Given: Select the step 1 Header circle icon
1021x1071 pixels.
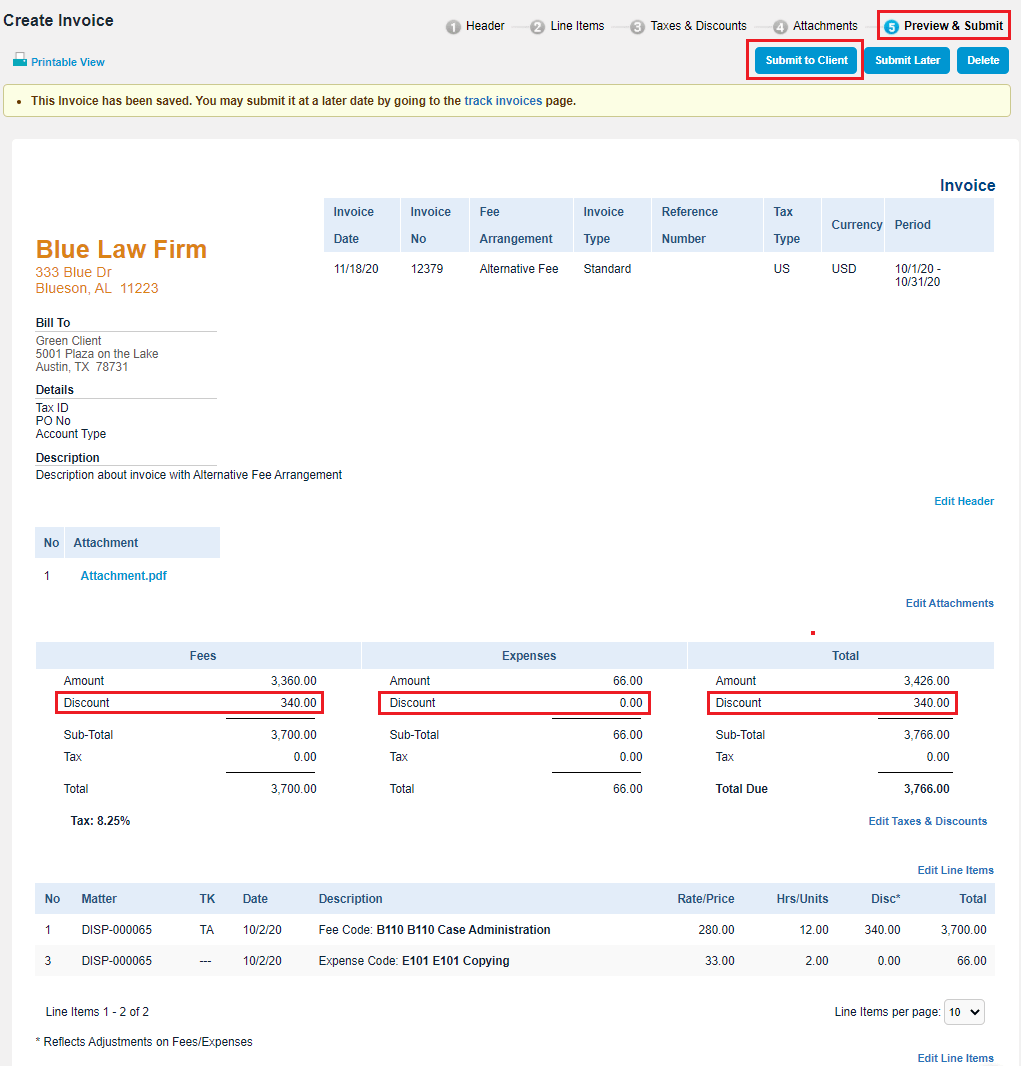Looking at the screenshot, I should point(454,26).
